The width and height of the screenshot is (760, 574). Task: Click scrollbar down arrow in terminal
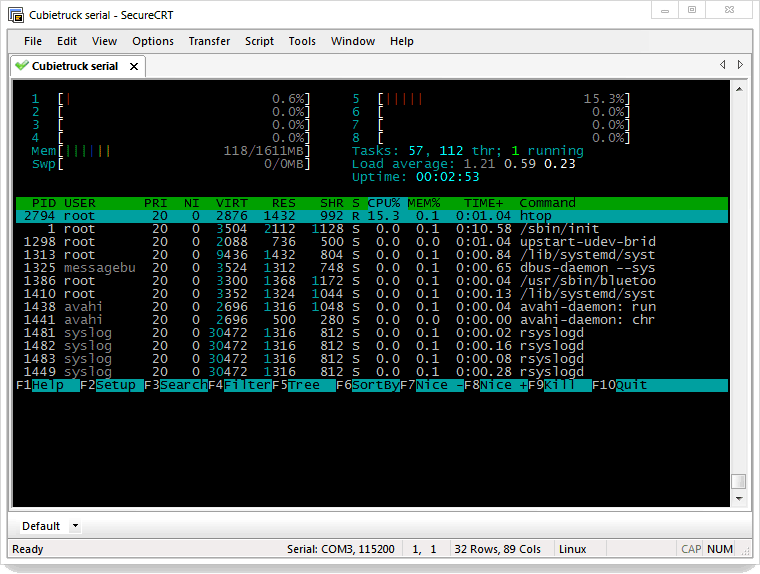pos(739,498)
